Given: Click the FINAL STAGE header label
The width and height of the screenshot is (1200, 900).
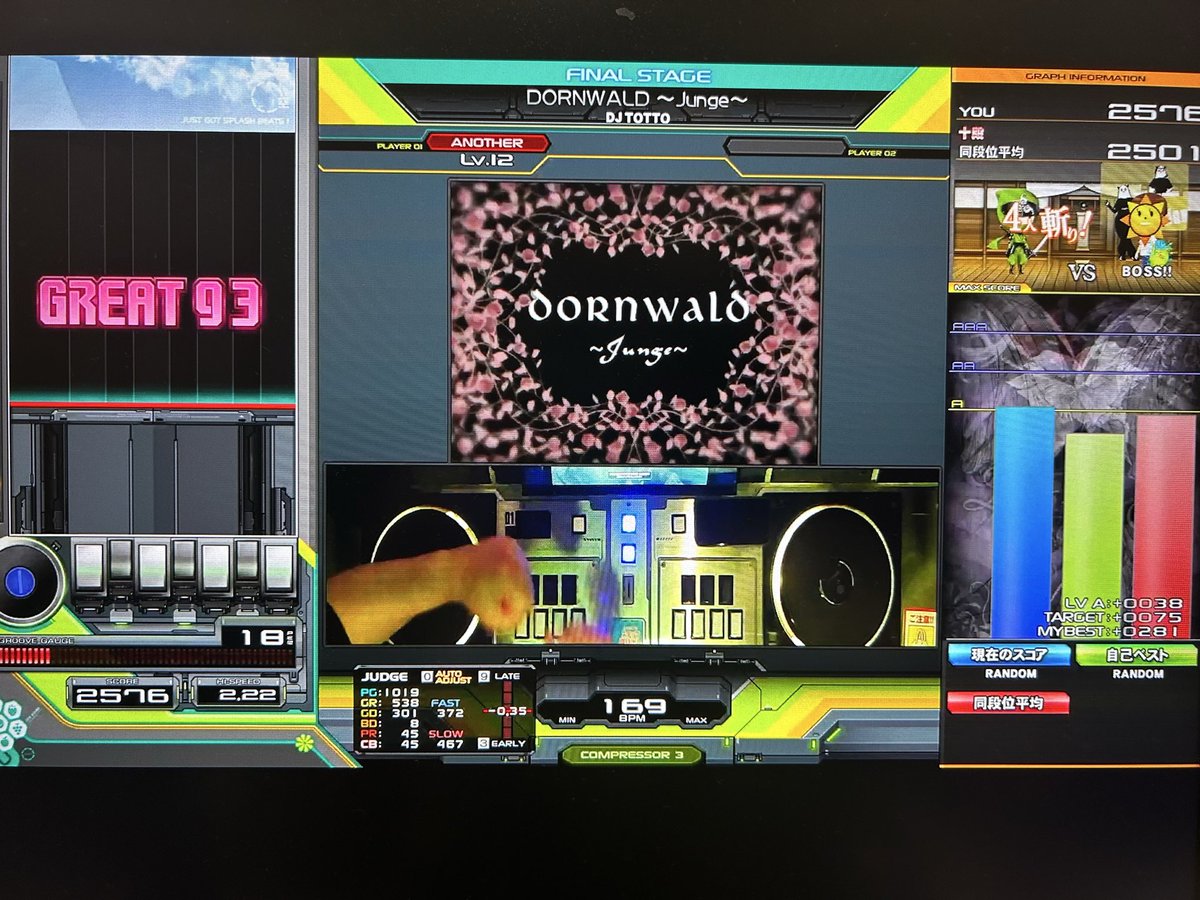Looking at the screenshot, I should click(638, 75).
